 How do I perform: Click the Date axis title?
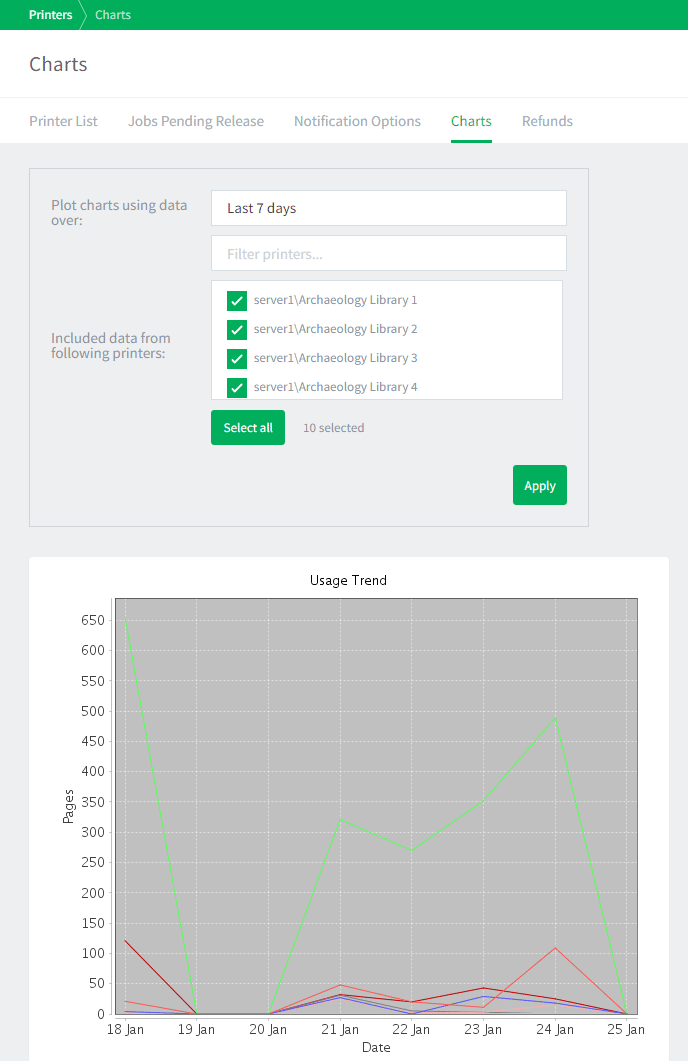(x=376, y=1047)
